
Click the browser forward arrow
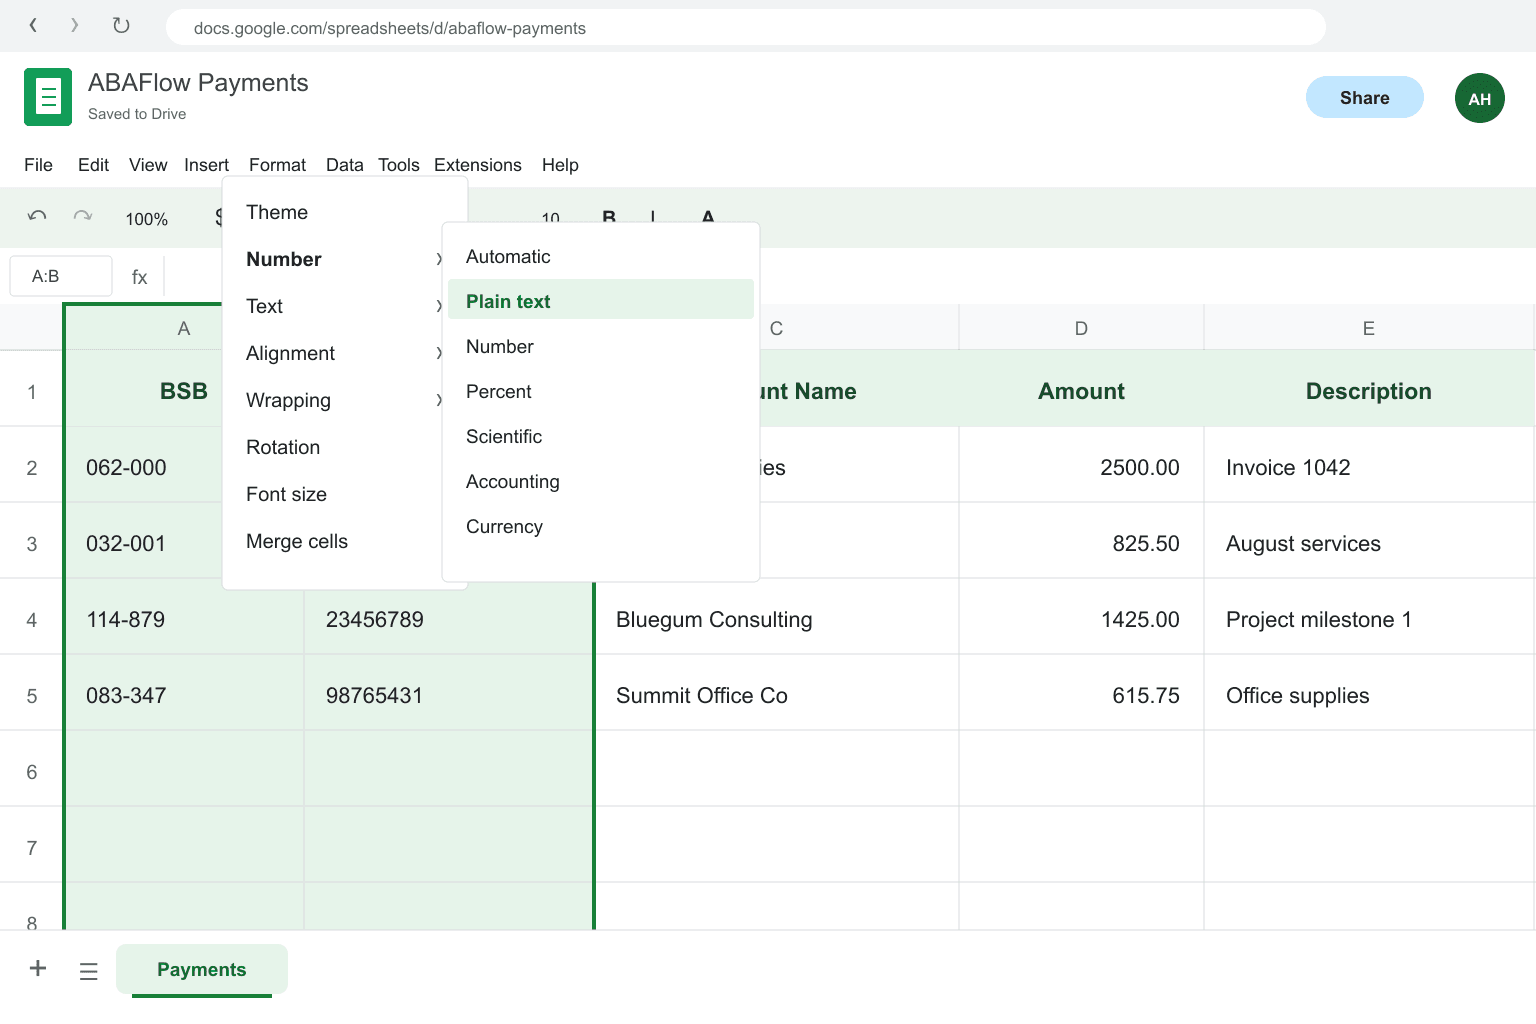[x=75, y=26]
